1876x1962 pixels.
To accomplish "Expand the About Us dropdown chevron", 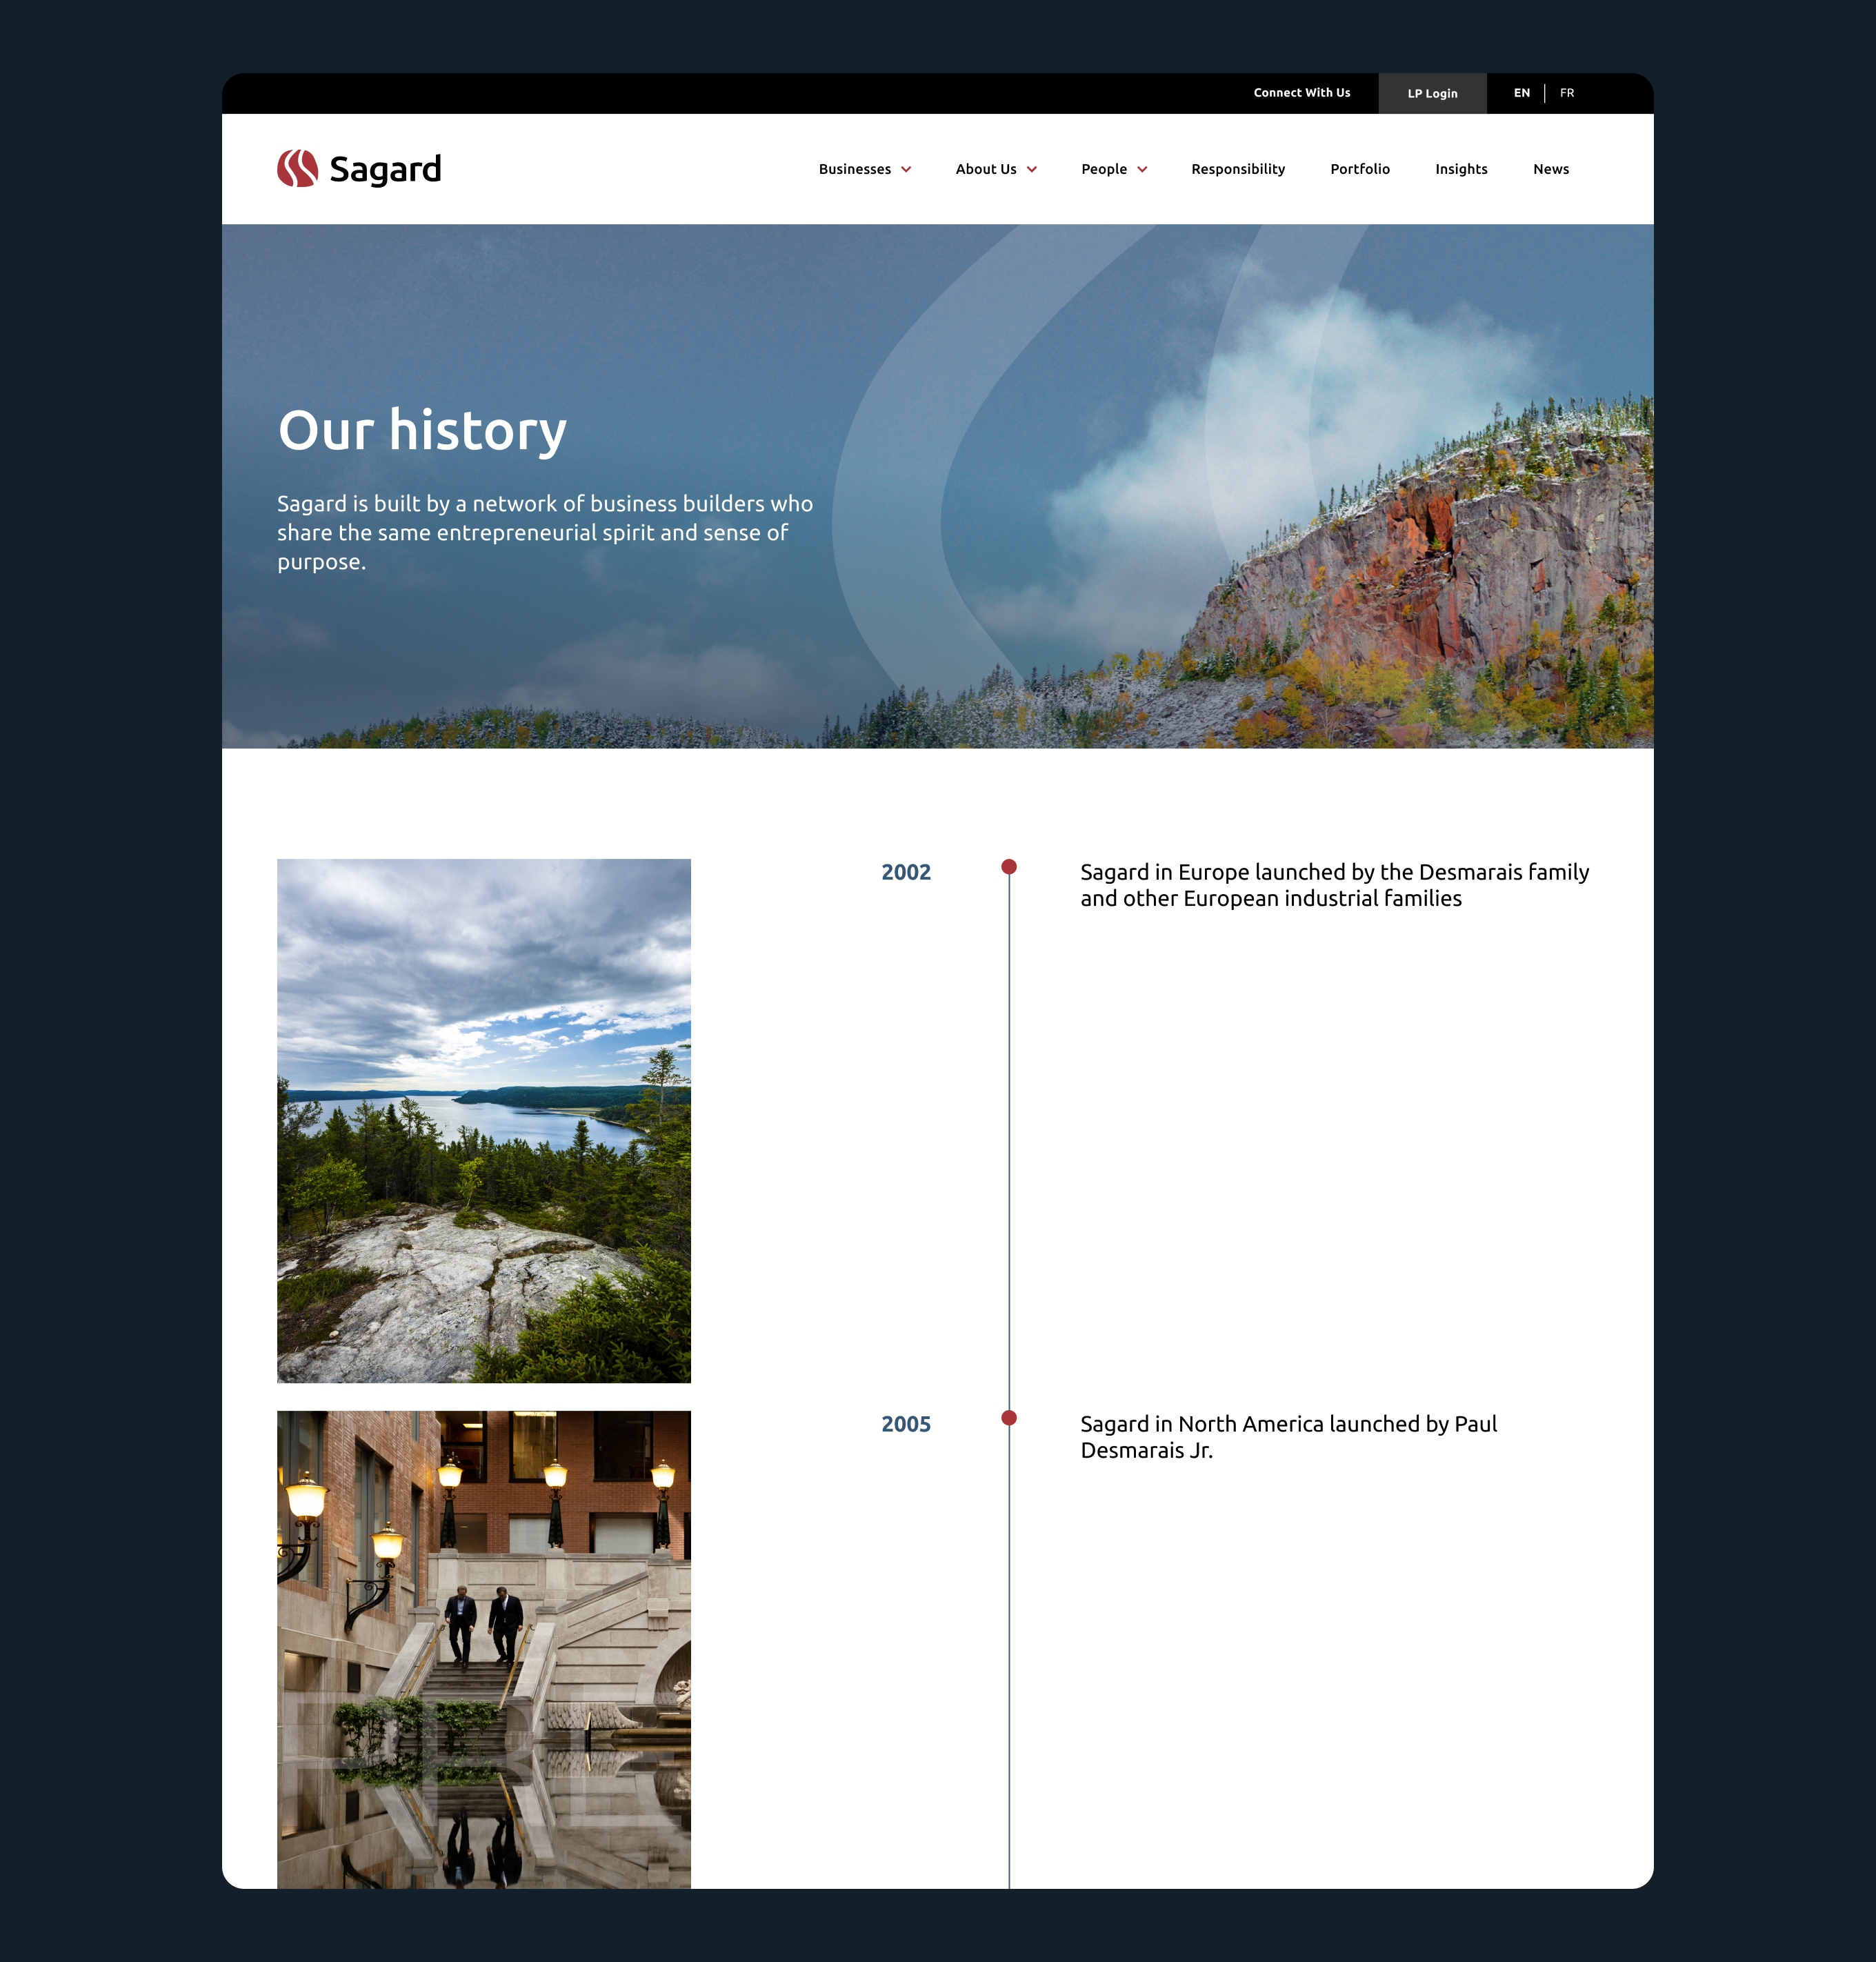I will [x=1032, y=170].
